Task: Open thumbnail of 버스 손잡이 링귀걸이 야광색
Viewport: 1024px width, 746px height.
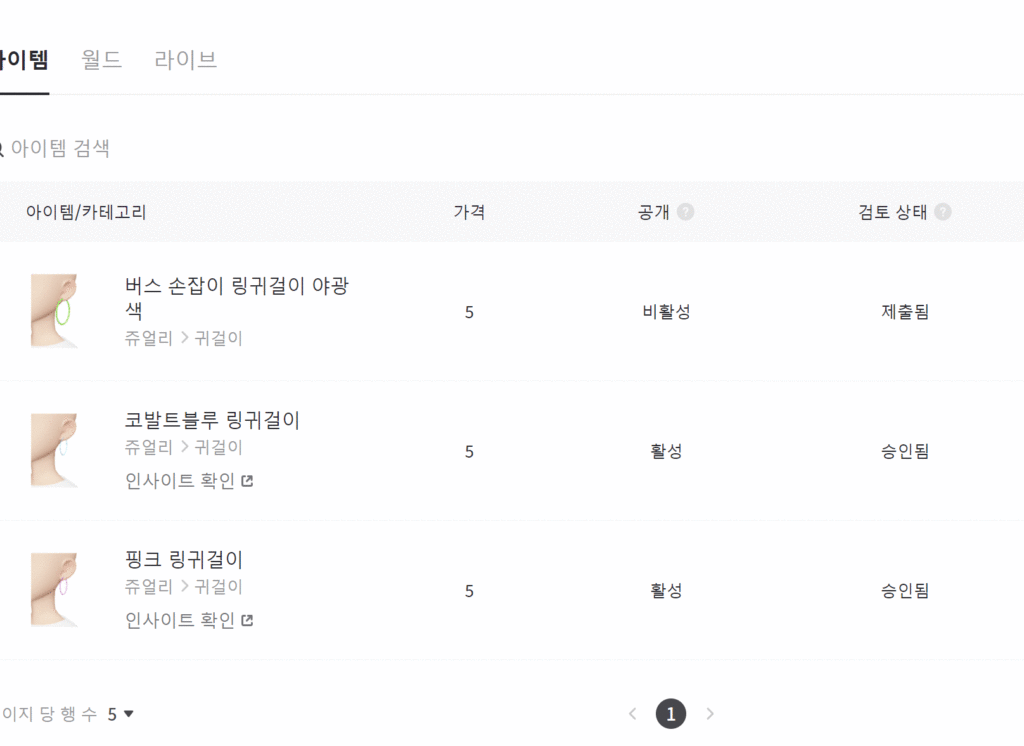Action: (54, 312)
